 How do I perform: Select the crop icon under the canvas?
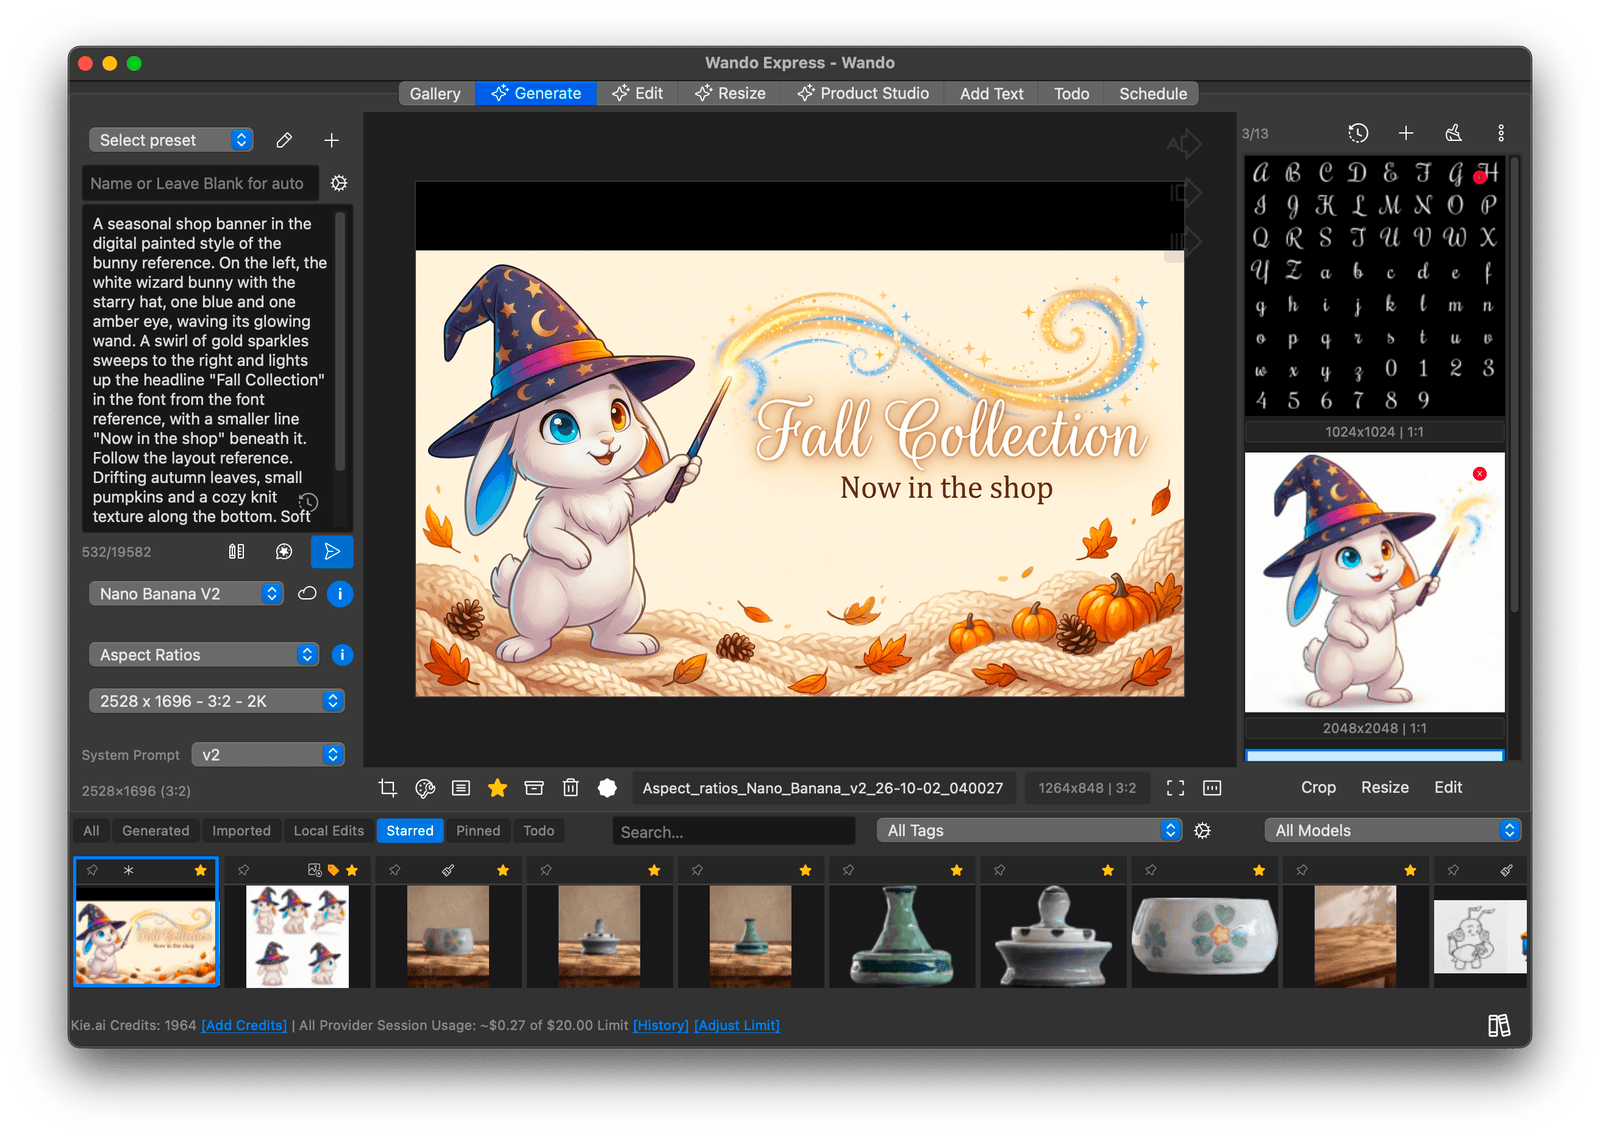point(388,788)
